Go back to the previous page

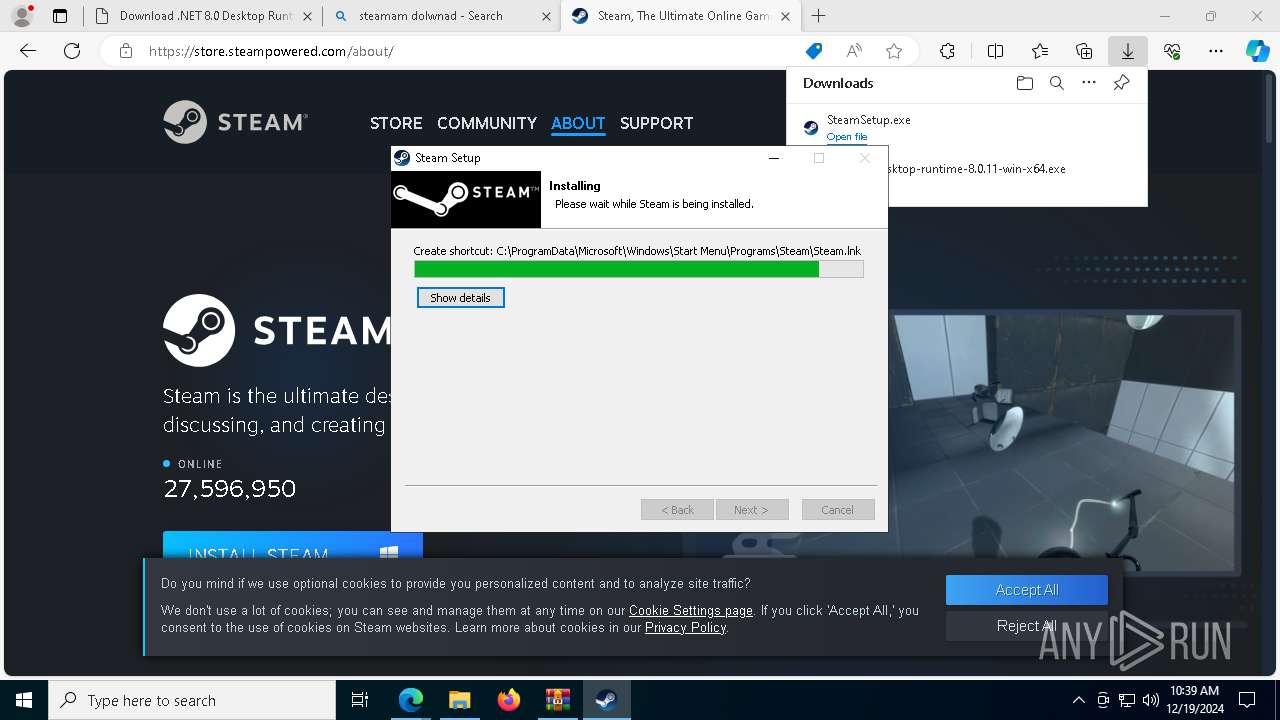point(28,51)
